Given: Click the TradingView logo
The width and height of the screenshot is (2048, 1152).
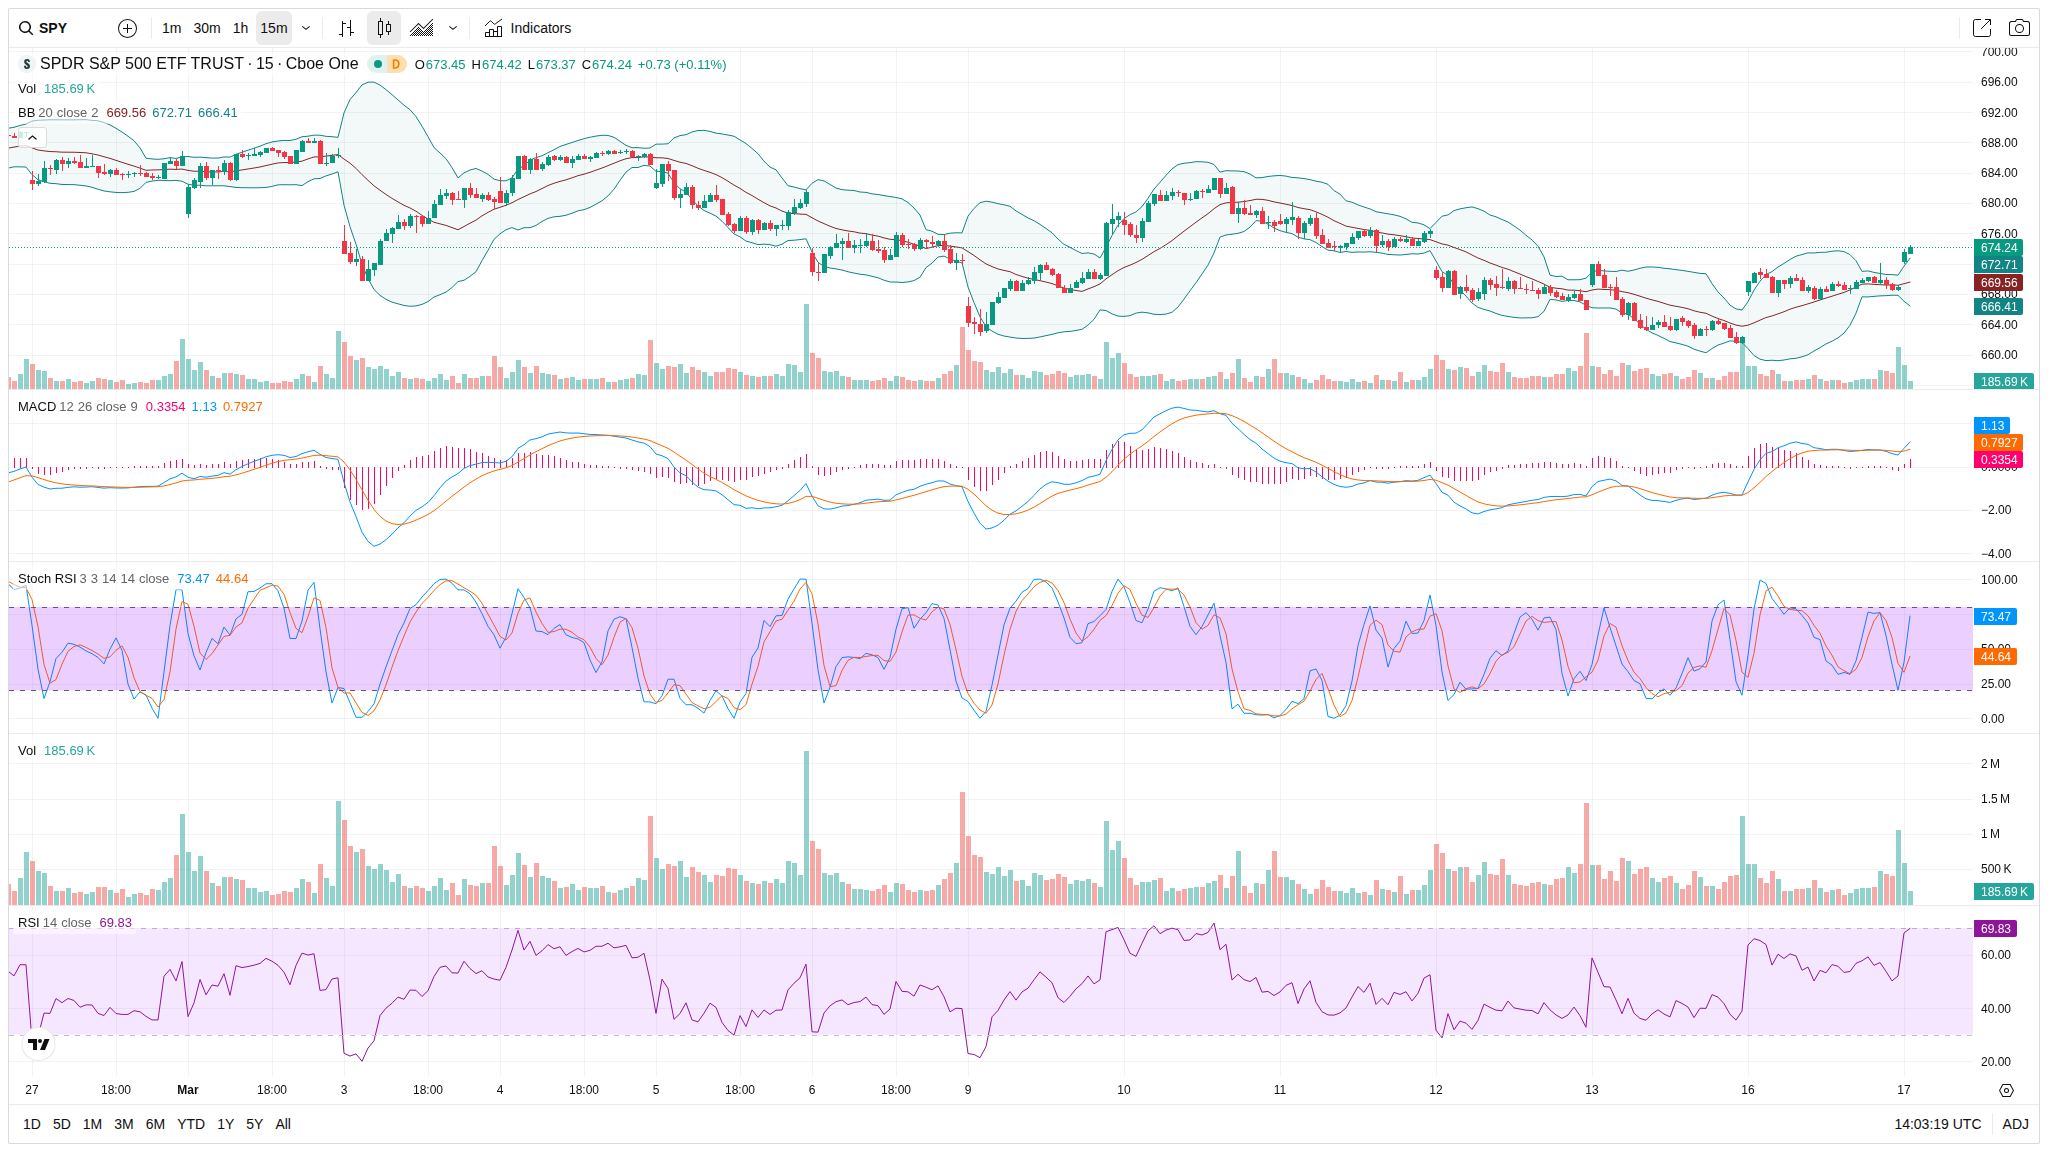Looking at the screenshot, I should pos(38,1044).
